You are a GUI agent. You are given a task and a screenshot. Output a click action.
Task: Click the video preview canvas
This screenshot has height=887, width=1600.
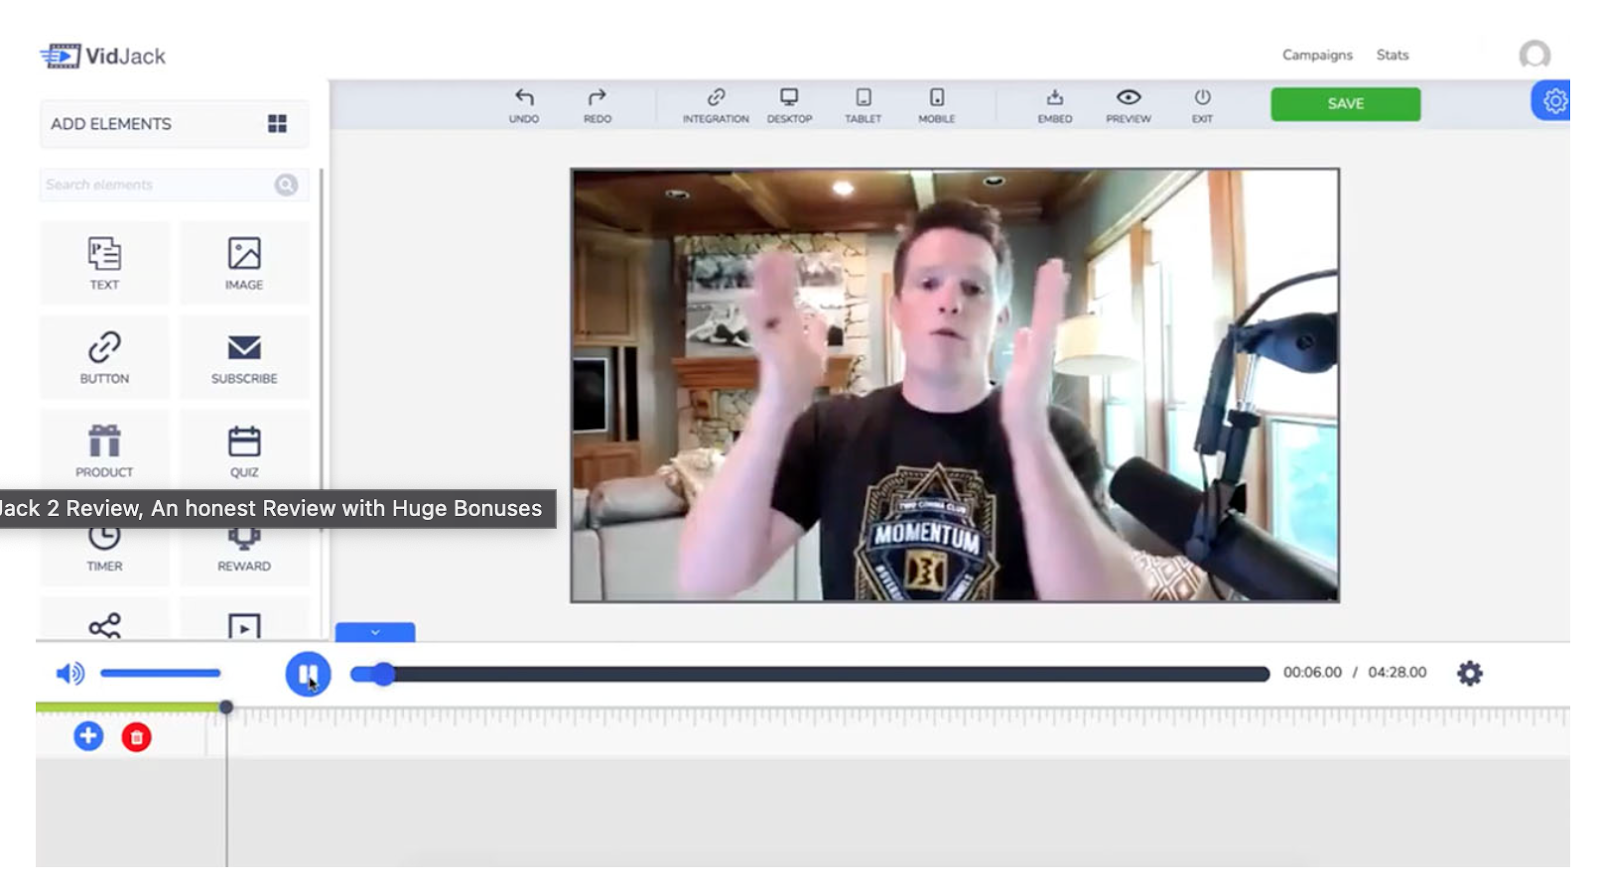[954, 385]
